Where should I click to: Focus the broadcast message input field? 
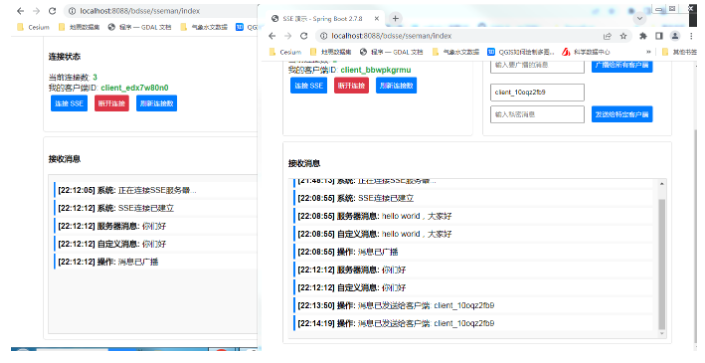[537, 66]
